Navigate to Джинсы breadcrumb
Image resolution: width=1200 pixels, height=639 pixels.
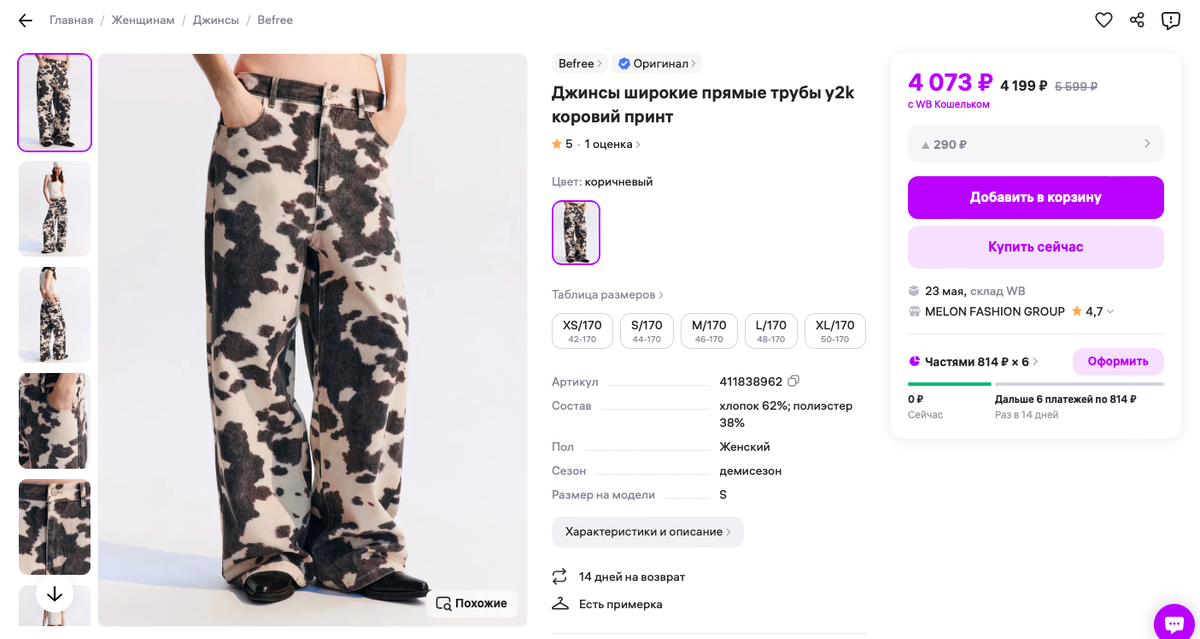(x=216, y=20)
